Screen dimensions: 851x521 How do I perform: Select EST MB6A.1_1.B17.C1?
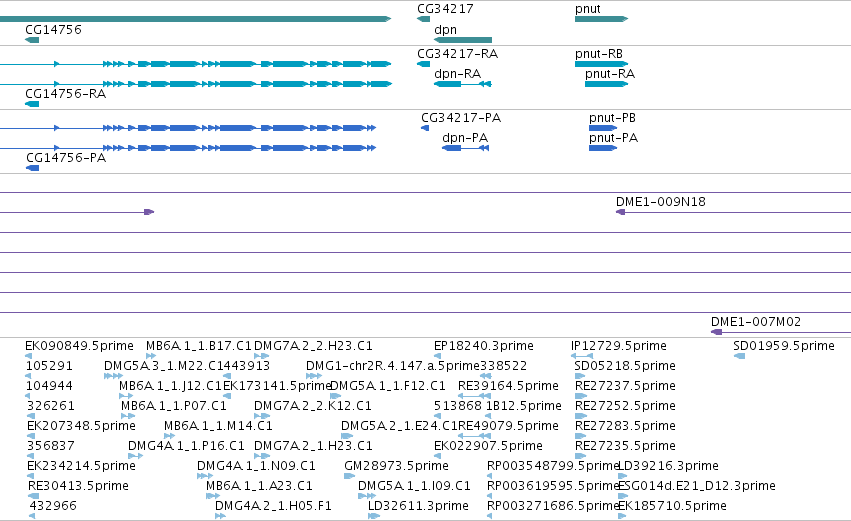pos(199,346)
